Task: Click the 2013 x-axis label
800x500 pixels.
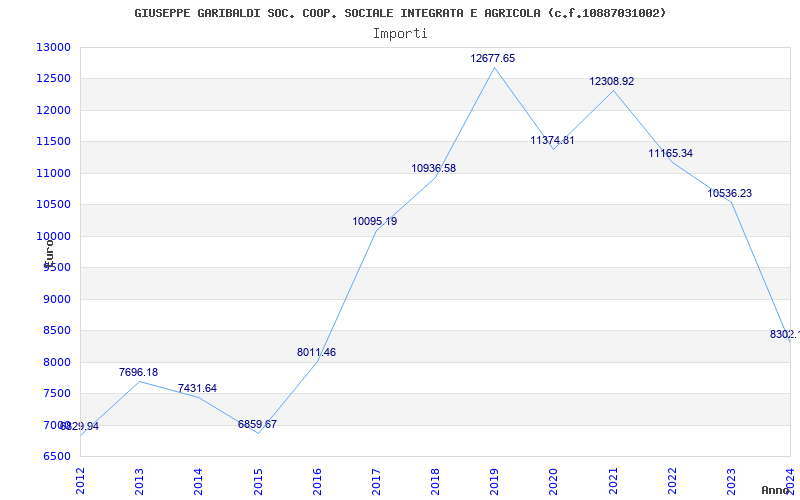Action: (139, 481)
